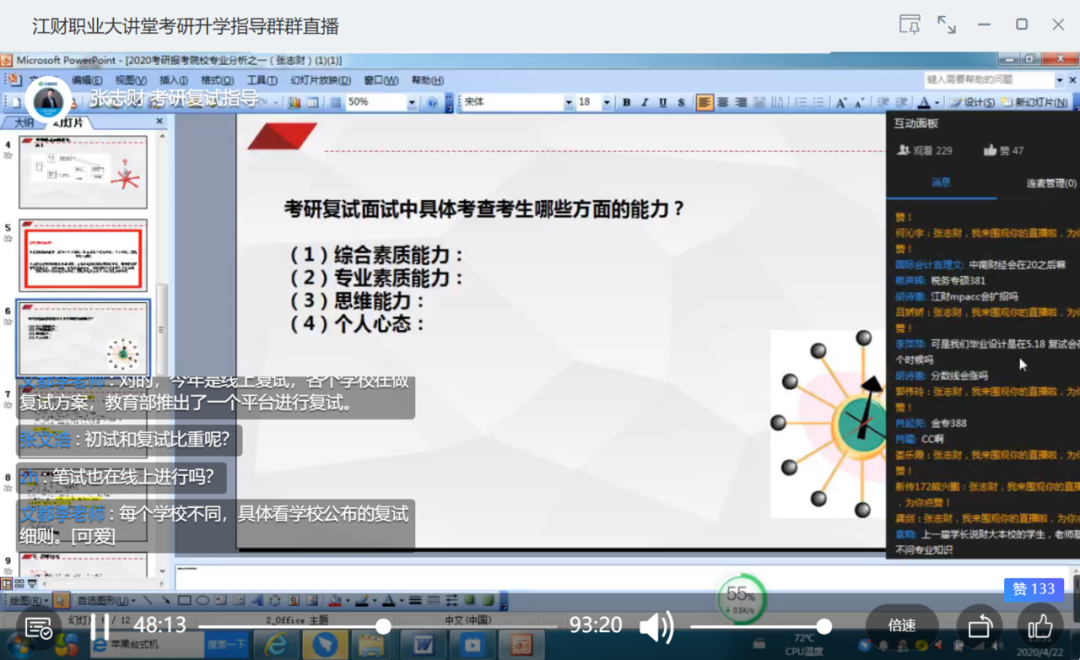Open the zoom level dropdown showing 50%
This screenshot has width=1080, height=660.
(x=412, y=102)
